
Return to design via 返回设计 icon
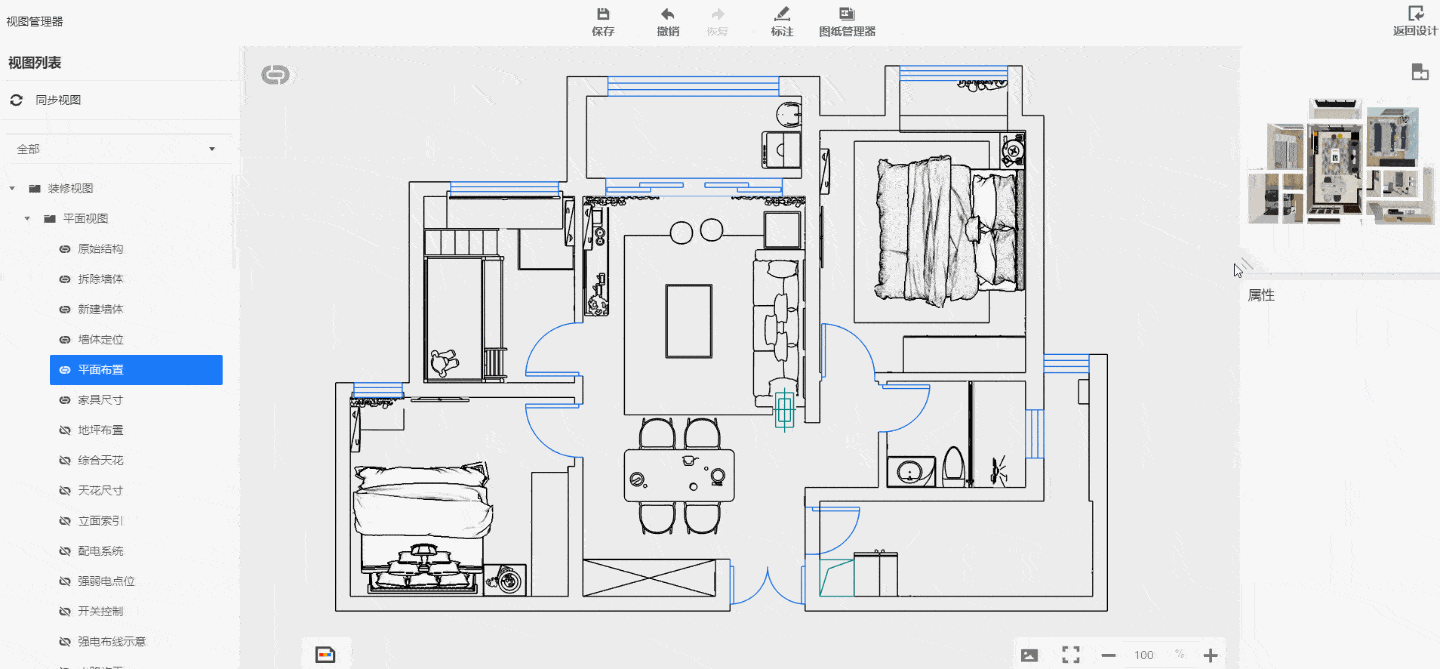(1415, 13)
